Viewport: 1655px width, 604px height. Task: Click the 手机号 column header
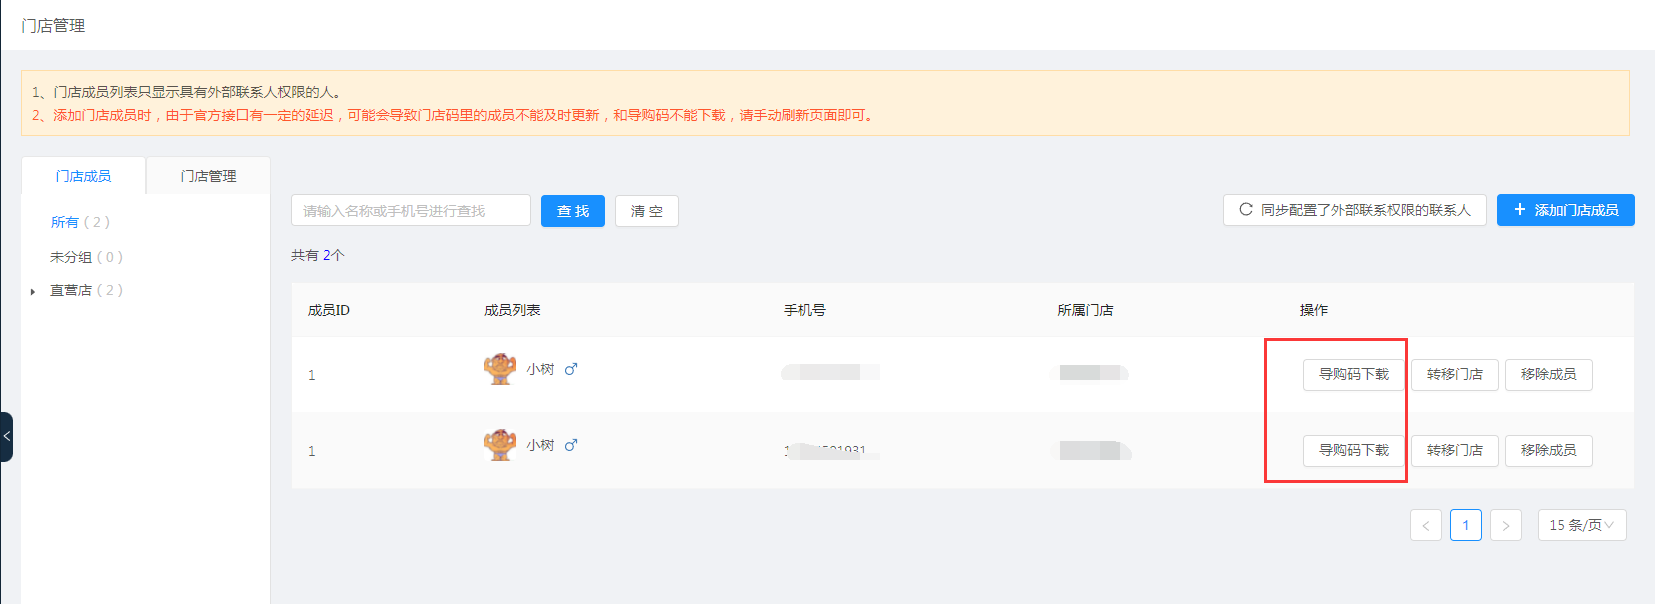click(x=805, y=310)
